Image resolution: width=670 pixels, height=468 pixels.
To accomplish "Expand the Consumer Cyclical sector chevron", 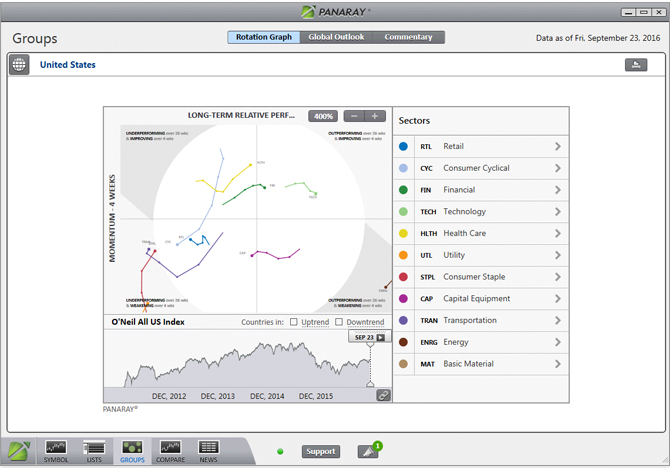I will point(558,168).
